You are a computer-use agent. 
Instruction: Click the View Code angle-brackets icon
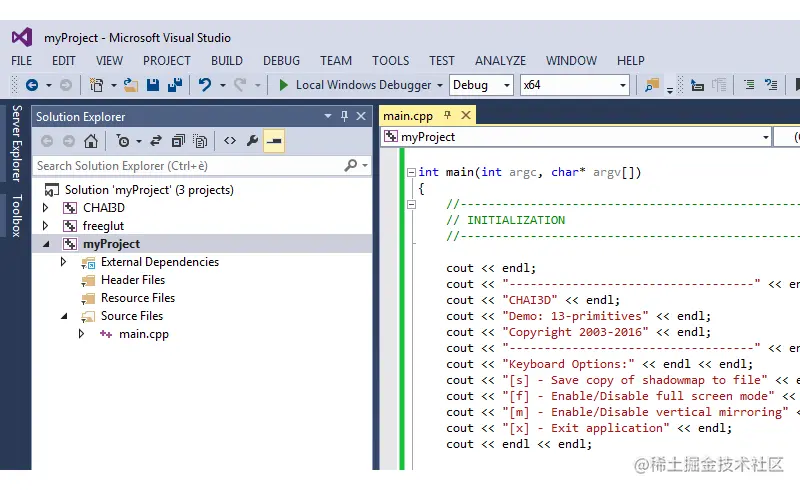(x=230, y=141)
